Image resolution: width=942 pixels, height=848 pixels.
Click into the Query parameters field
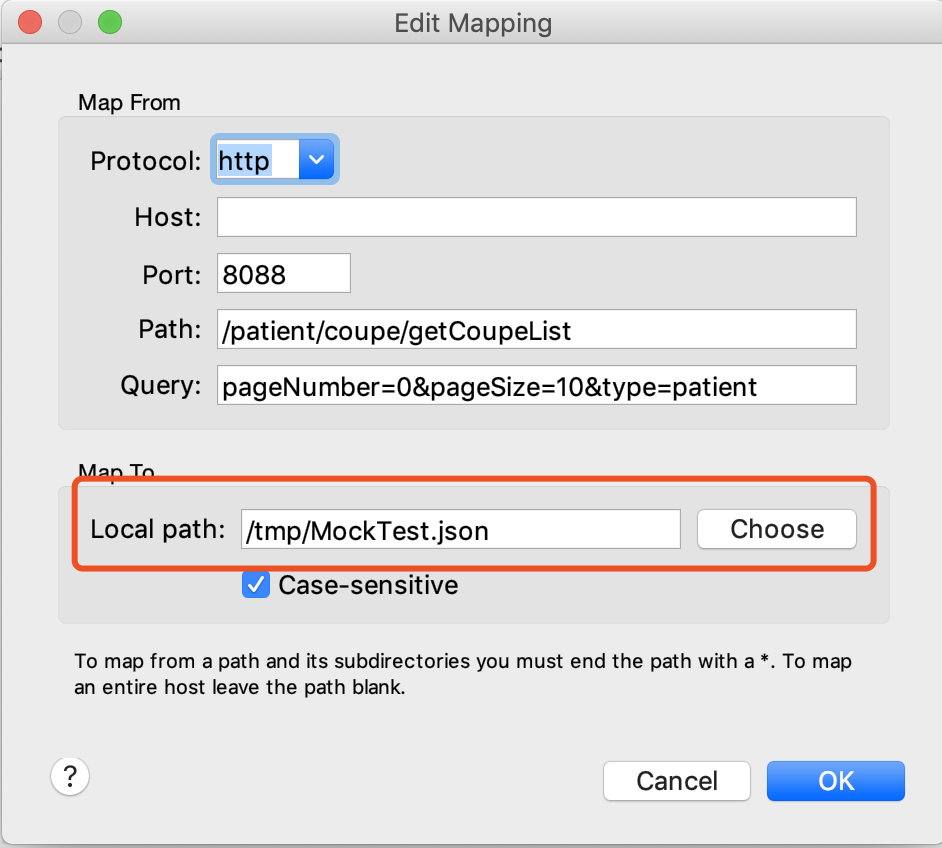[x=536, y=386]
